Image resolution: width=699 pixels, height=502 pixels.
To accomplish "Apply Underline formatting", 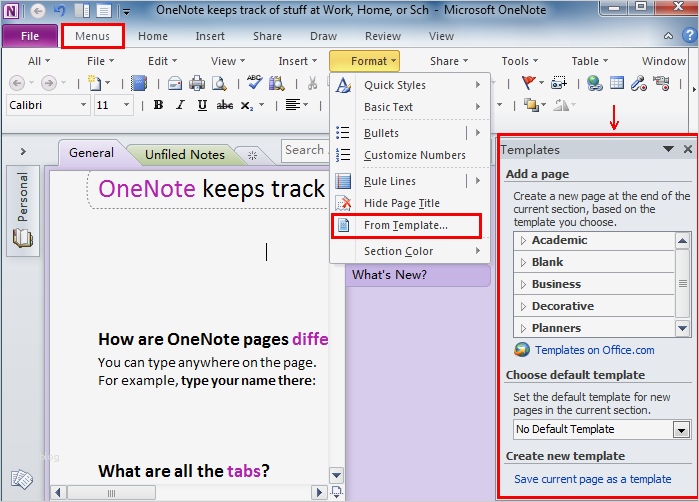I will coord(202,105).
